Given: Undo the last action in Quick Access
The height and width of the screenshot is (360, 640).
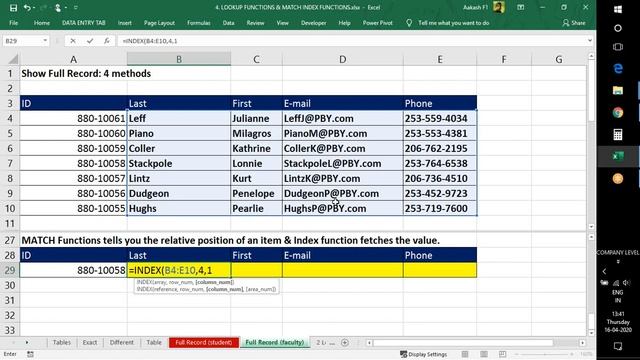Looking at the screenshot, I should (x=27, y=8).
